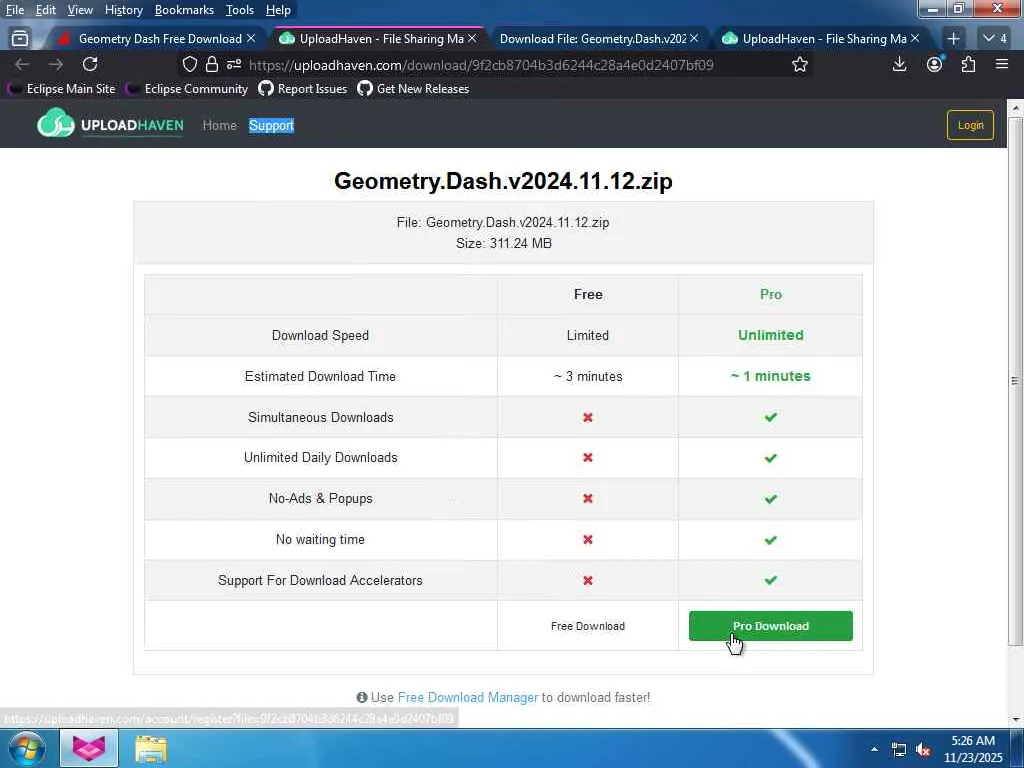The width and height of the screenshot is (1024, 768).
Task: Close the Geometry Dash Free Download tab
Action: (251, 39)
